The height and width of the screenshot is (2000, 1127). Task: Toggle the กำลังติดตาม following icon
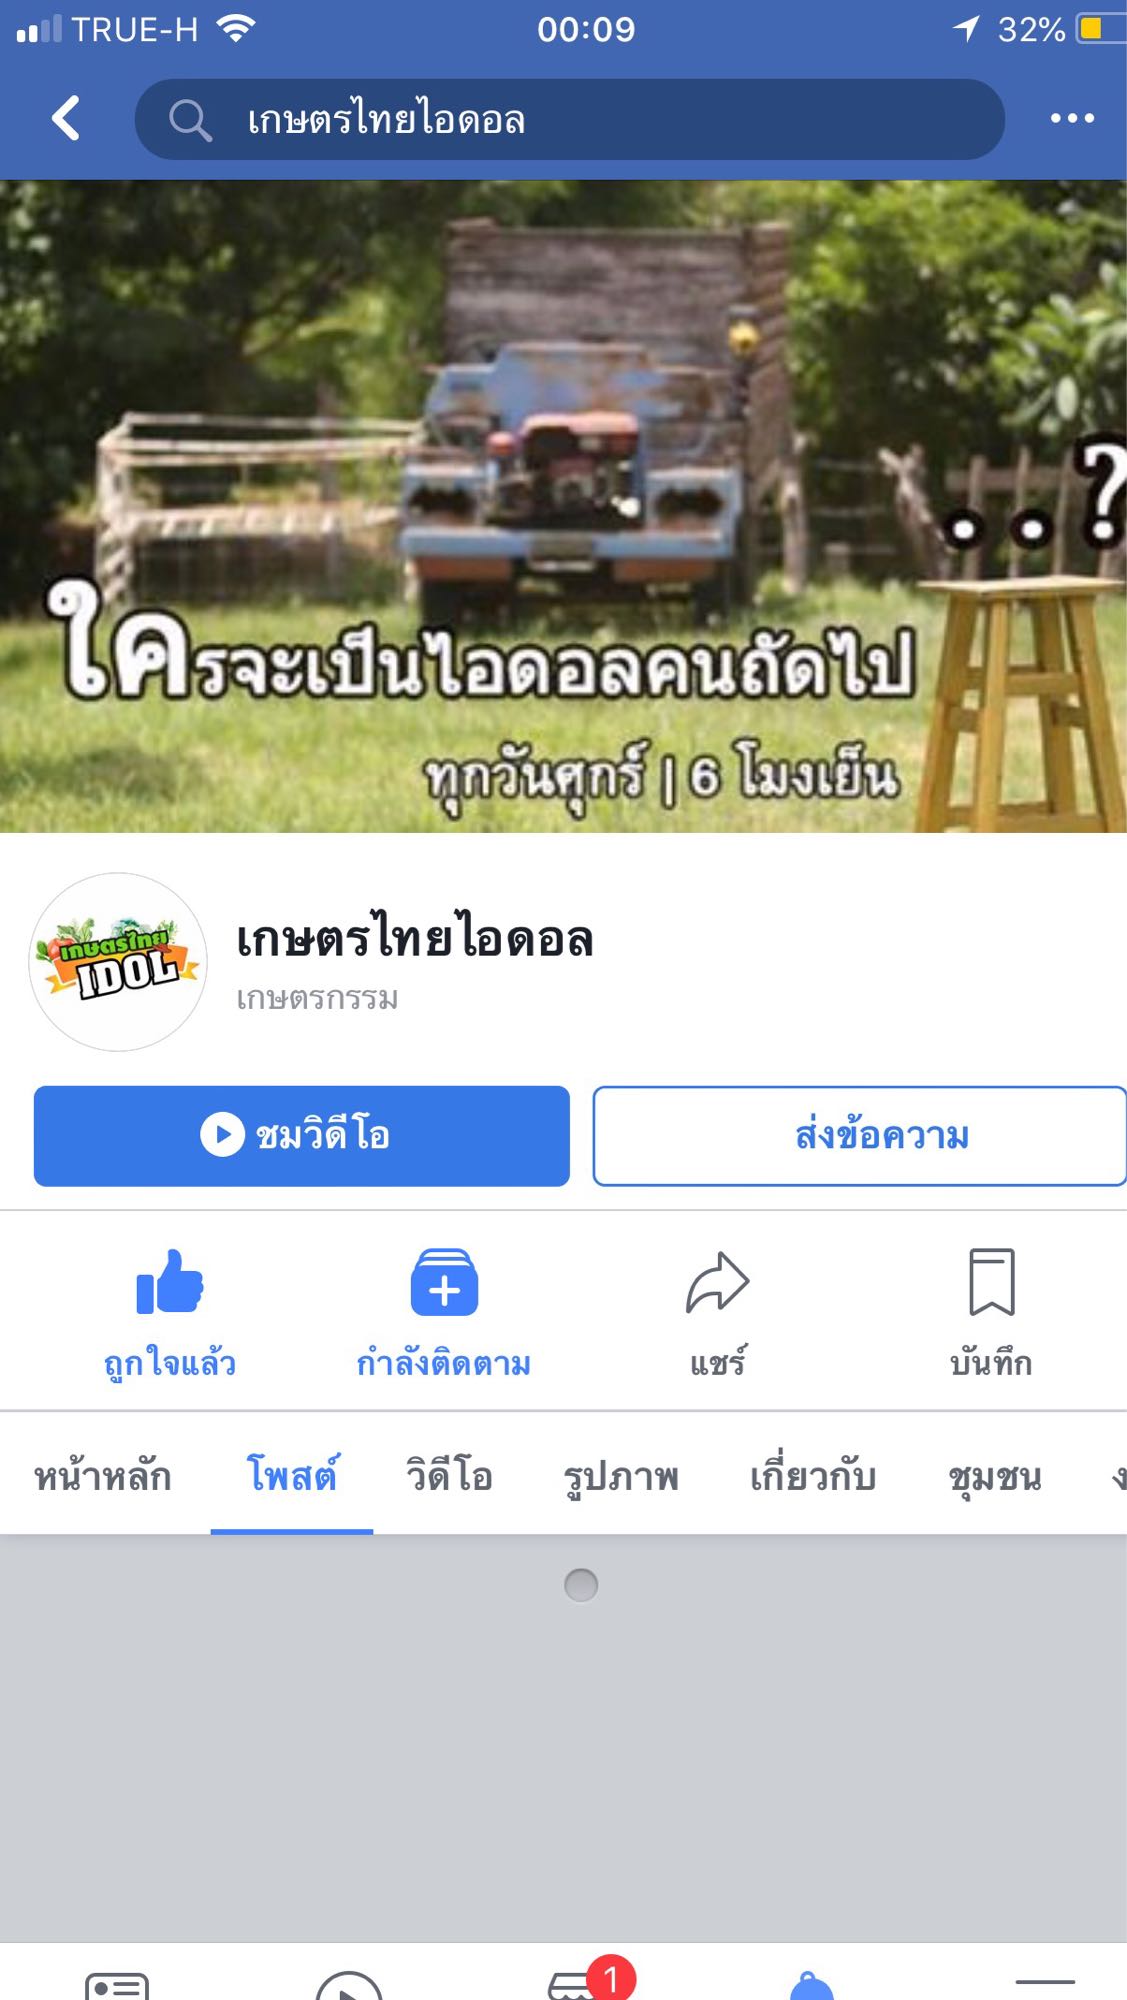pyautogui.click(x=444, y=1282)
